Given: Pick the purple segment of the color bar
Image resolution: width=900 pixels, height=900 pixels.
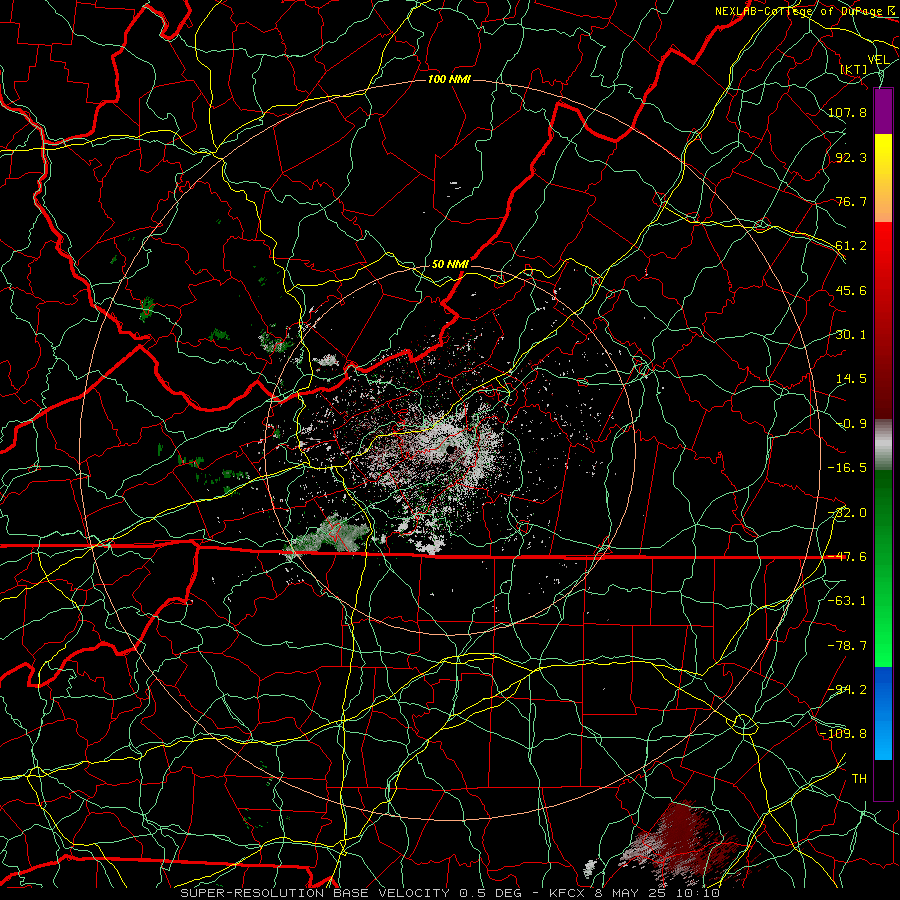Looking at the screenshot, I should pyautogui.click(x=883, y=111).
